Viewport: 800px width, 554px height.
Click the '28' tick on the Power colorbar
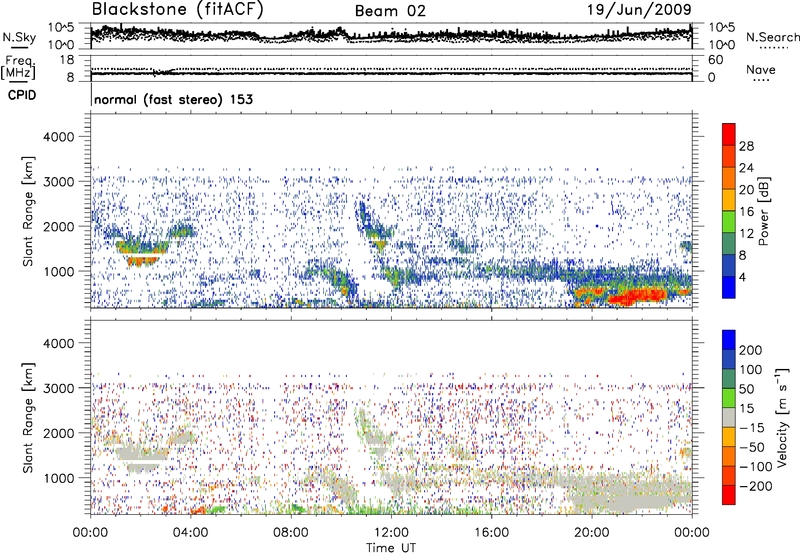(746, 146)
